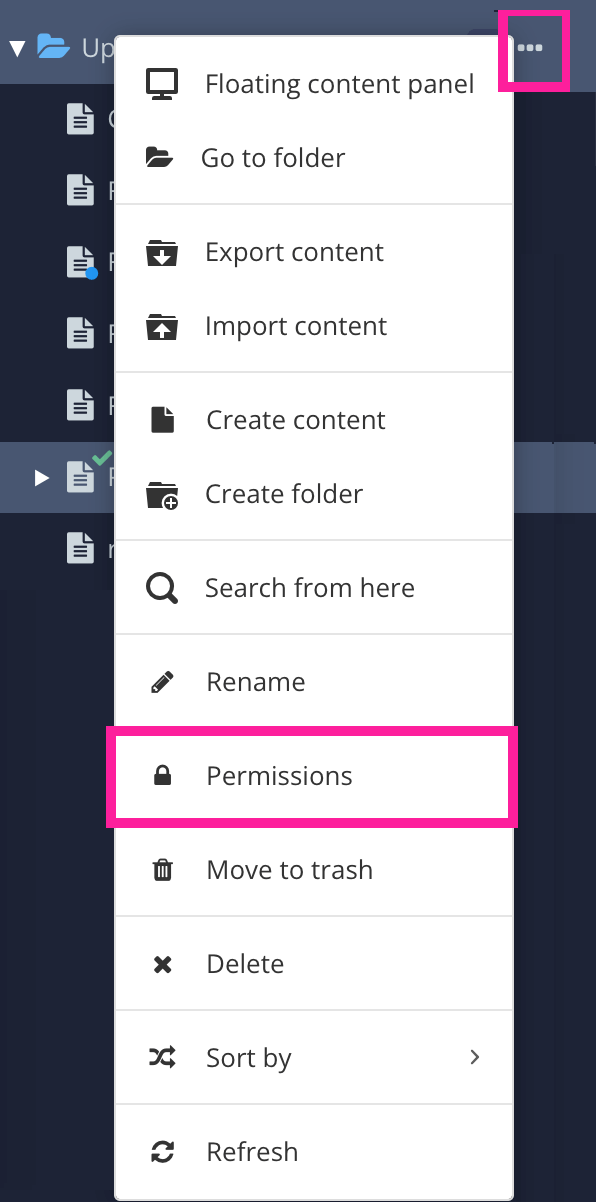Viewport: 596px width, 1202px height.
Task: Click the highlighted ellipsis options button
Action: tap(533, 46)
